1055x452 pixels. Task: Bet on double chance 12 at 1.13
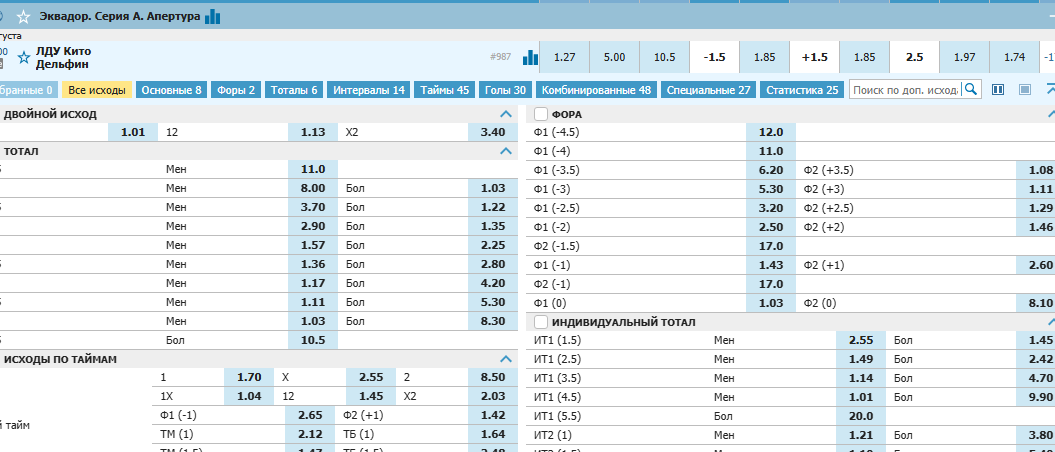tap(313, 133)
